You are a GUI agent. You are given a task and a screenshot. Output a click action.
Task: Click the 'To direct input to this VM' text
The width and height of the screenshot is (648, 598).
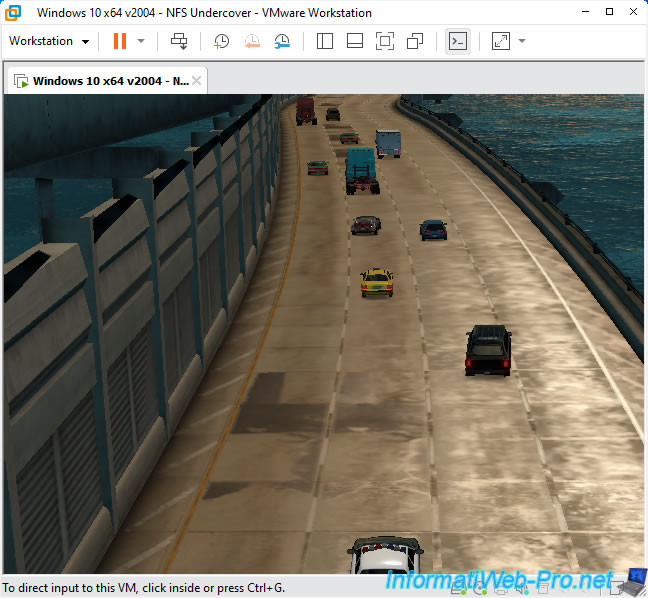pyautogui.click(x=143, y=587)
